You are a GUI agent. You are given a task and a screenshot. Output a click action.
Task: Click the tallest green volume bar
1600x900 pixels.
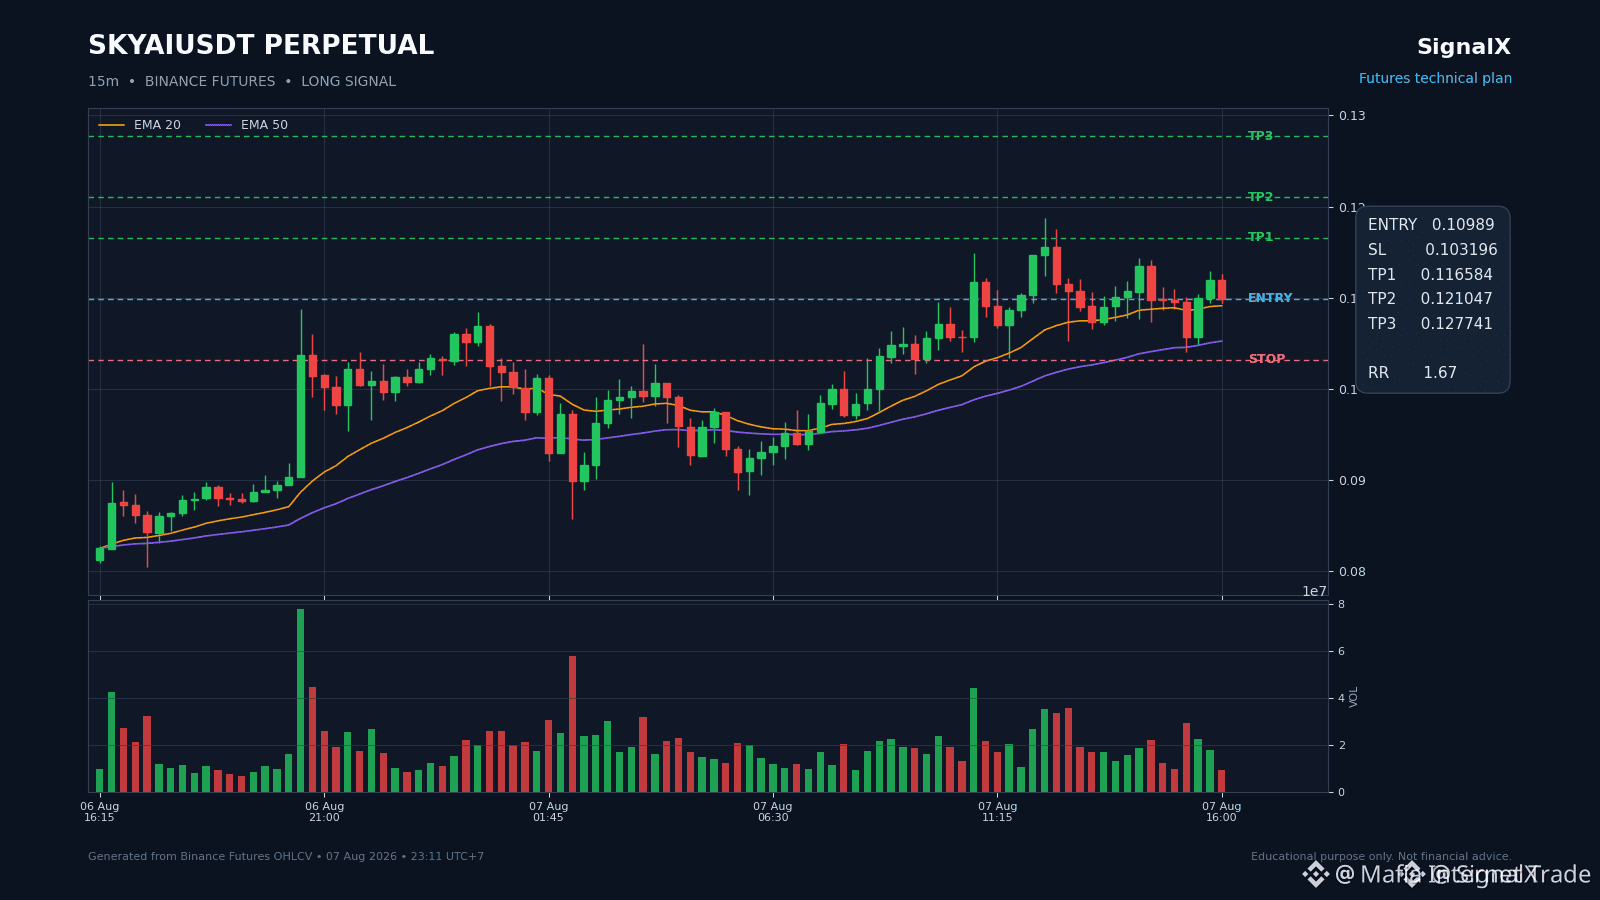[300, 700]
